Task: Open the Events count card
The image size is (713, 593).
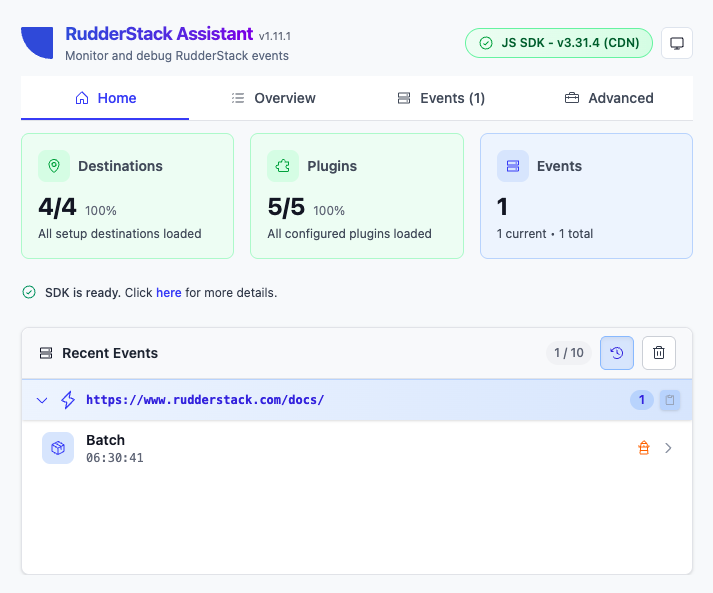Action: coord(586,196)
